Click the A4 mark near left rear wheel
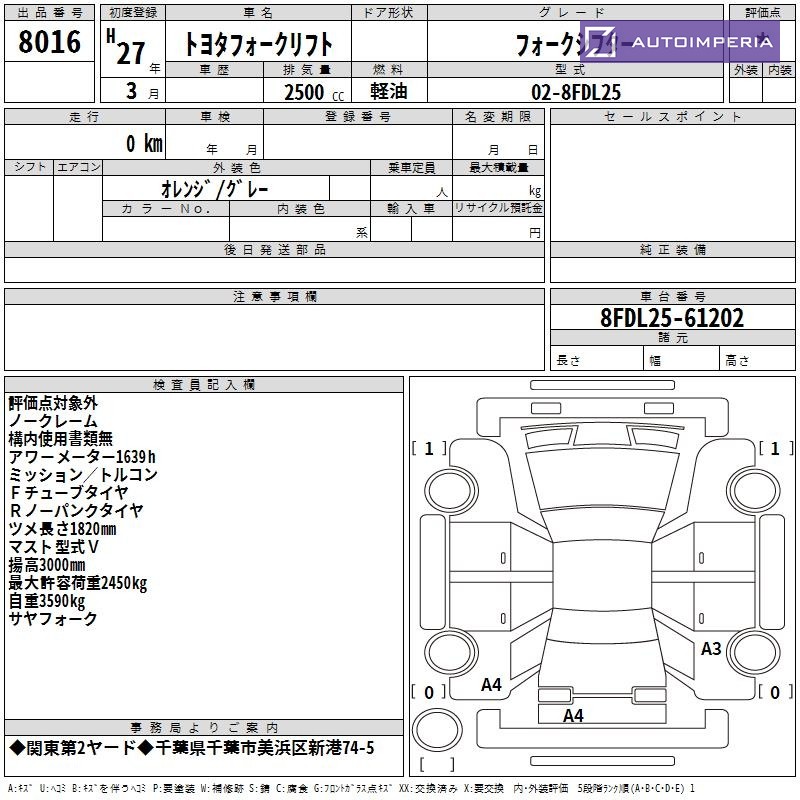The image size is (800, 800). point(491,684)
